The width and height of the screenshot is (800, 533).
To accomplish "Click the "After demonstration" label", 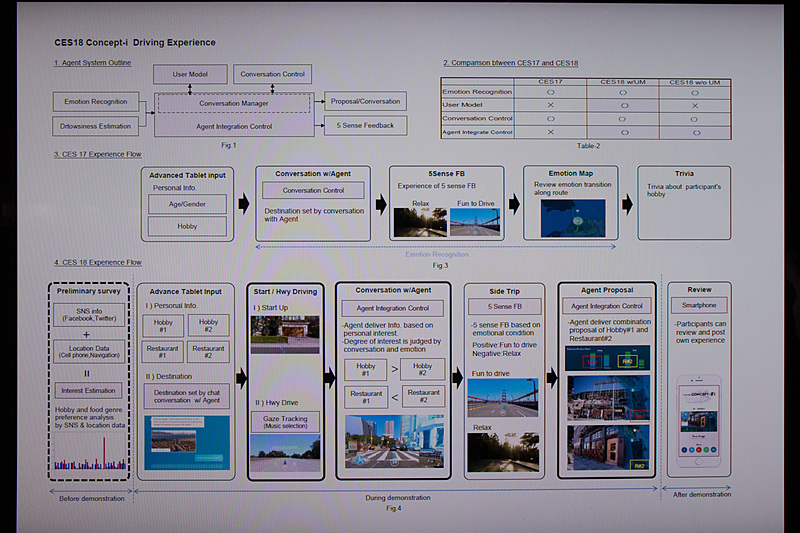I will coord(702,494).
